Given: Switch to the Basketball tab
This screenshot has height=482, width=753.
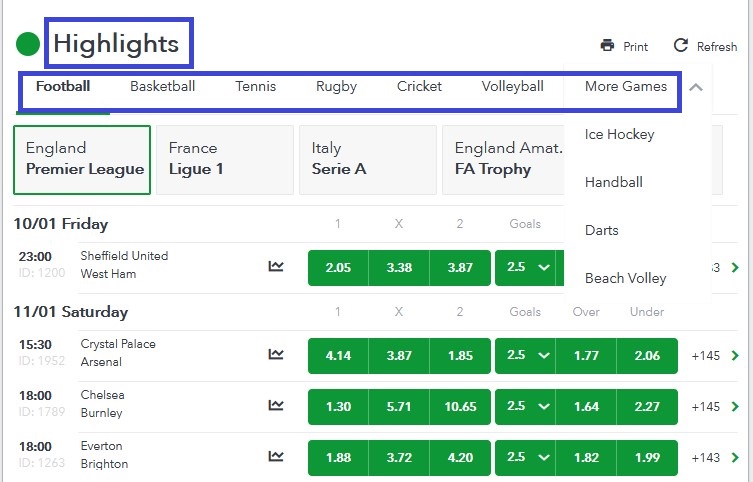Looking at the screenshot, I should pyautogui.click(x=162, y=86).
